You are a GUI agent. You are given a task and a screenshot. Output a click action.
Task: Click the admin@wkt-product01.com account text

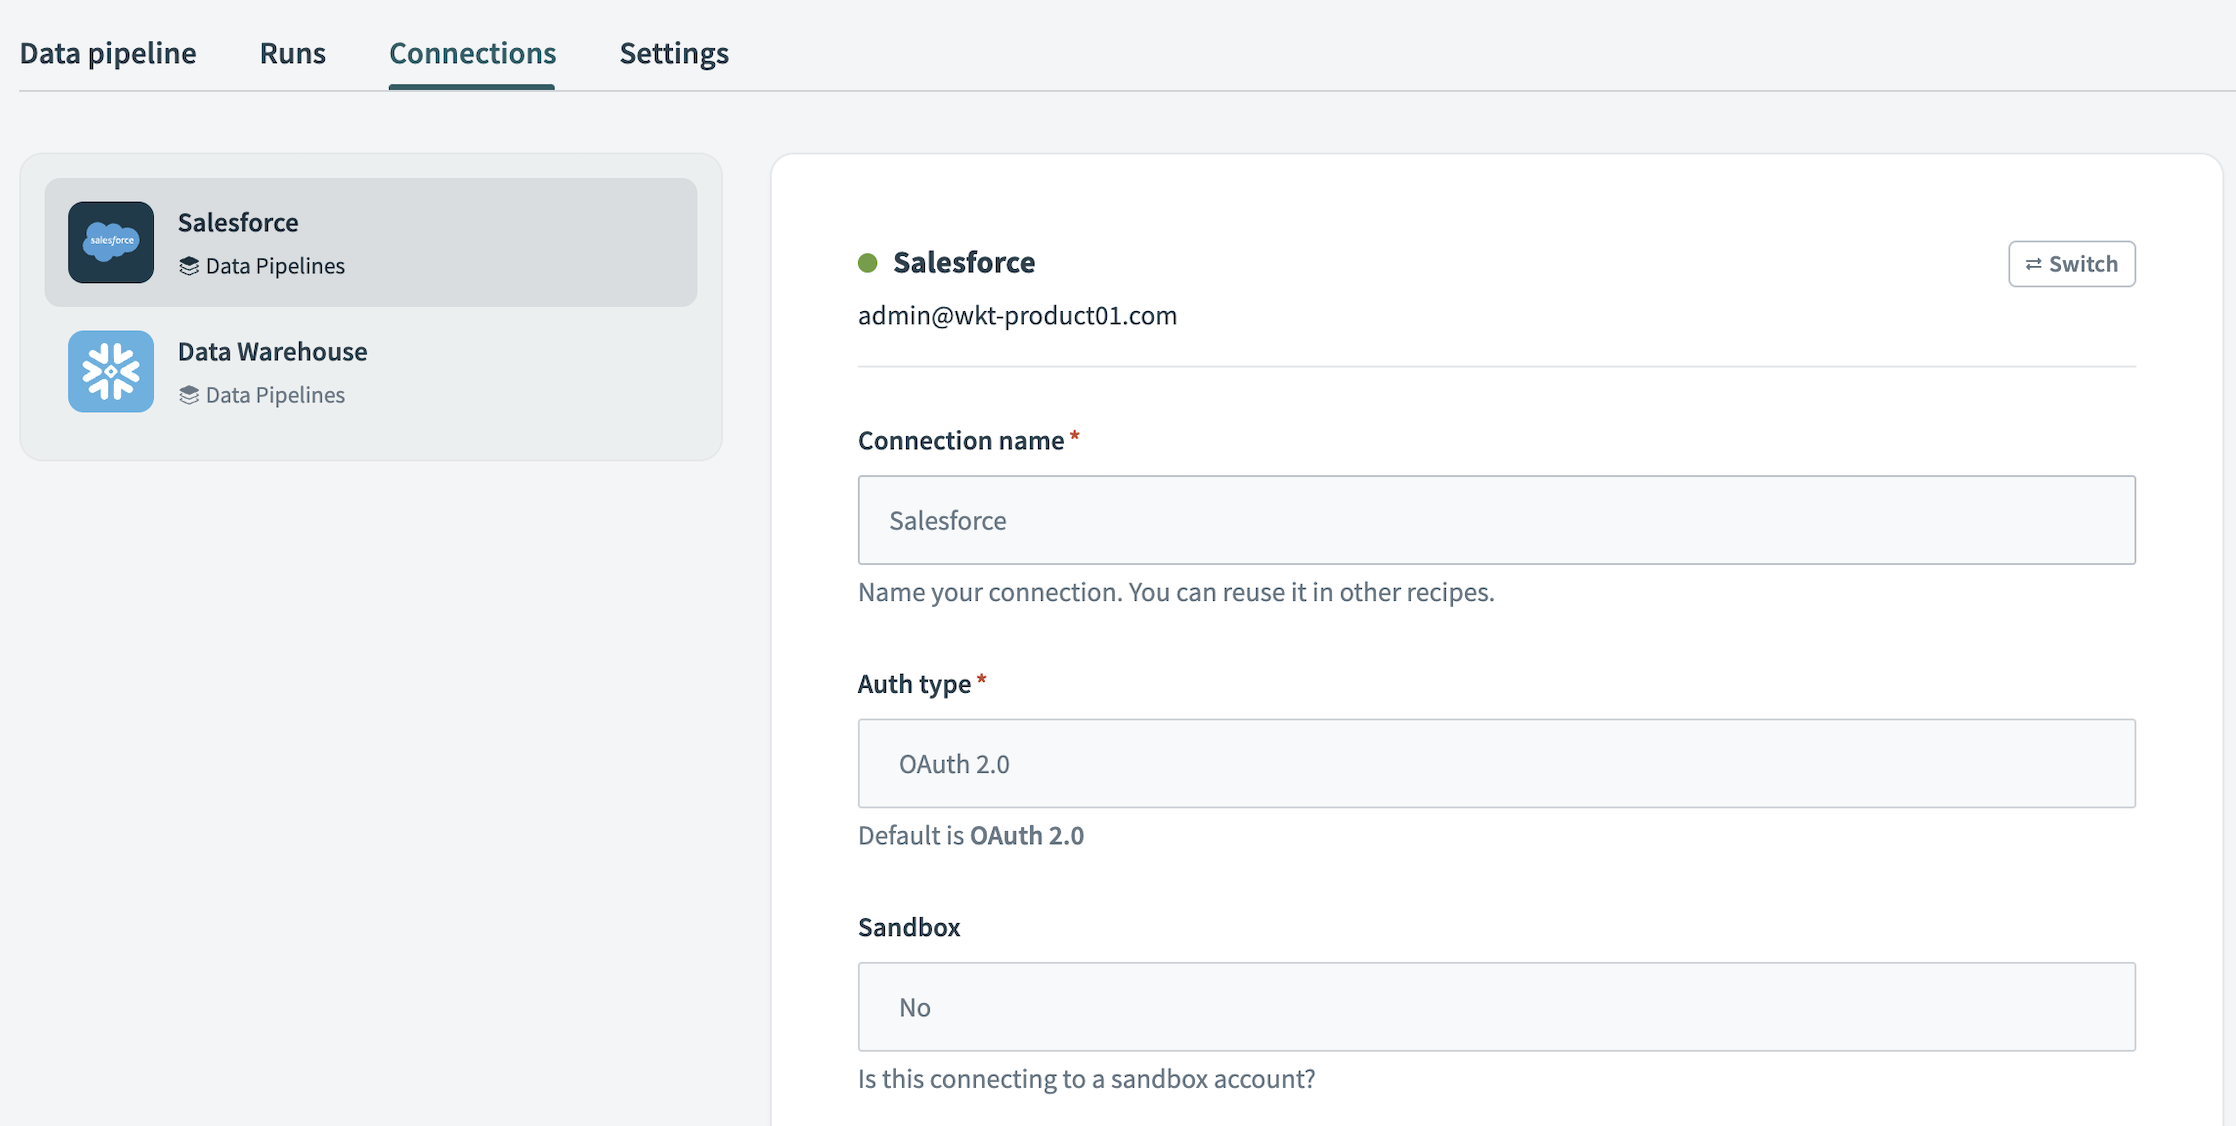(x=1017, y=315)
